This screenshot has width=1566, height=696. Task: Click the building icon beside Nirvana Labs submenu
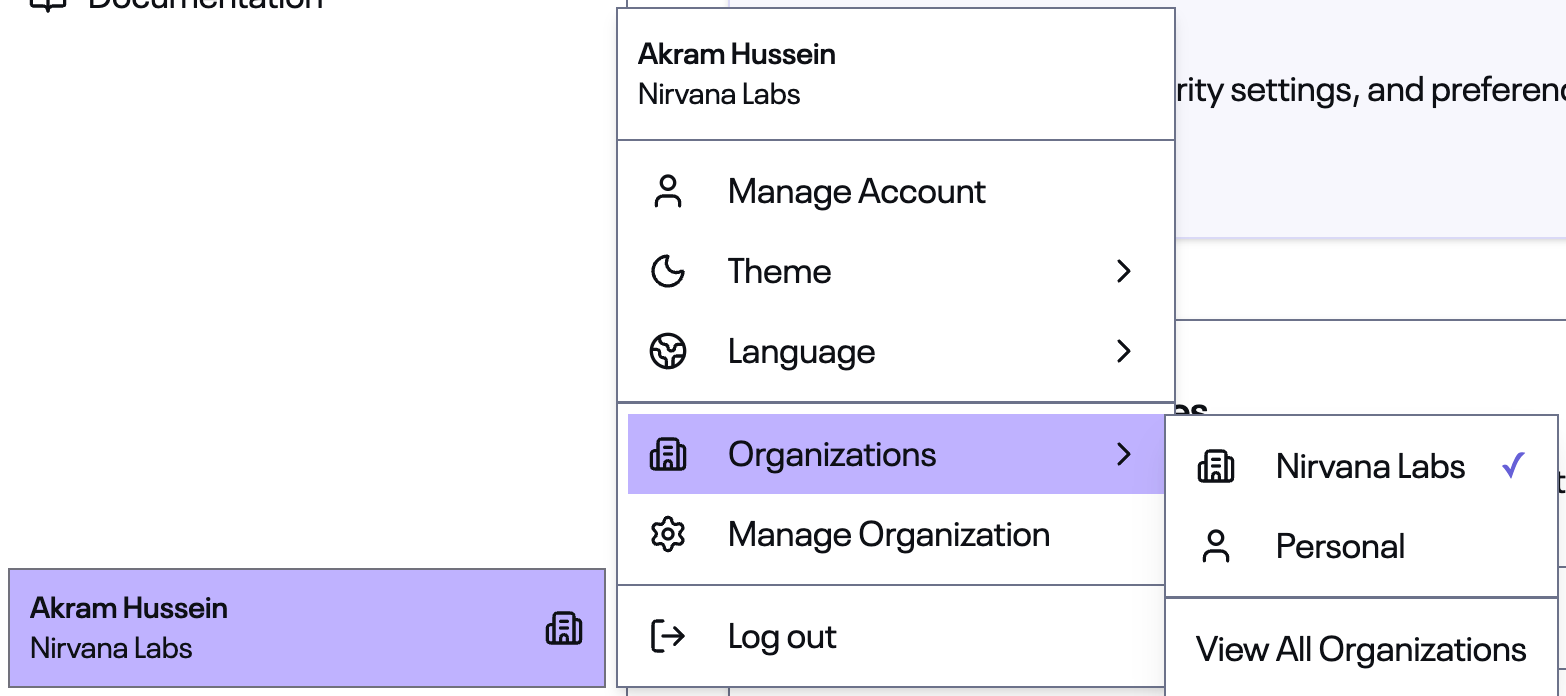(x=1215, y=467)
